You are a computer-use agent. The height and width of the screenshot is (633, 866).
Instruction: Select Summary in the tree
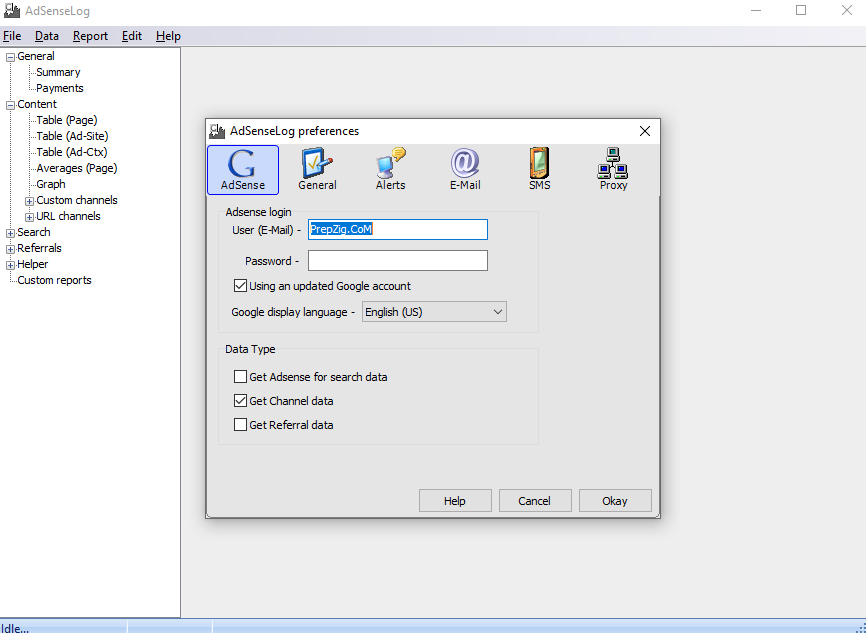click(x=58, y=72)
